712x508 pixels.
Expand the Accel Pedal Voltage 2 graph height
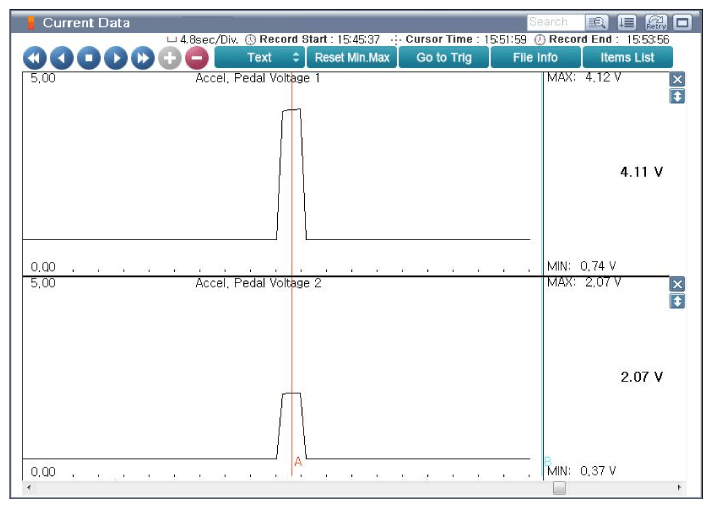pos(677,301)
